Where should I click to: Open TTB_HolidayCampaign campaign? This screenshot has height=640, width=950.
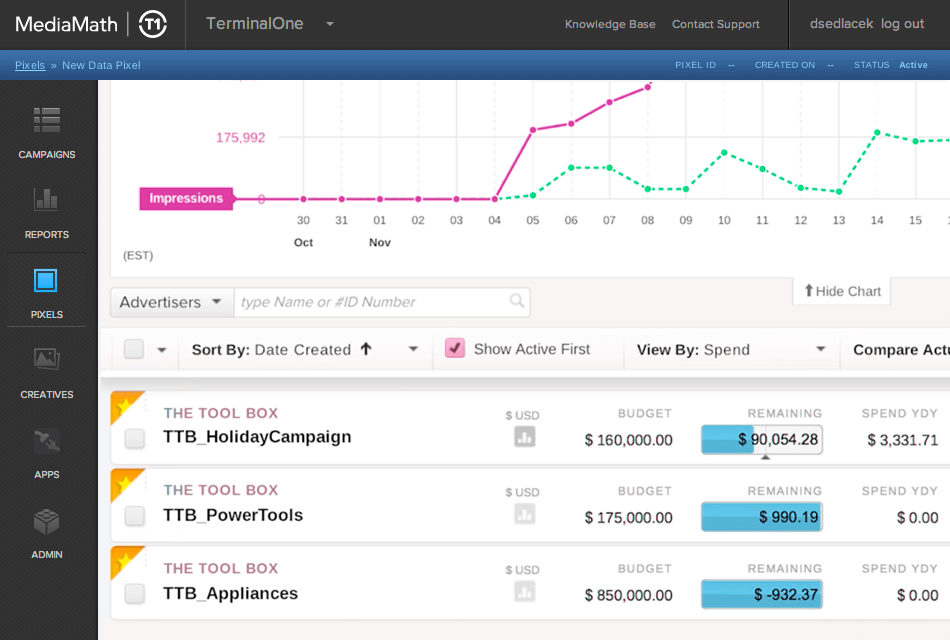coord(257,437)
